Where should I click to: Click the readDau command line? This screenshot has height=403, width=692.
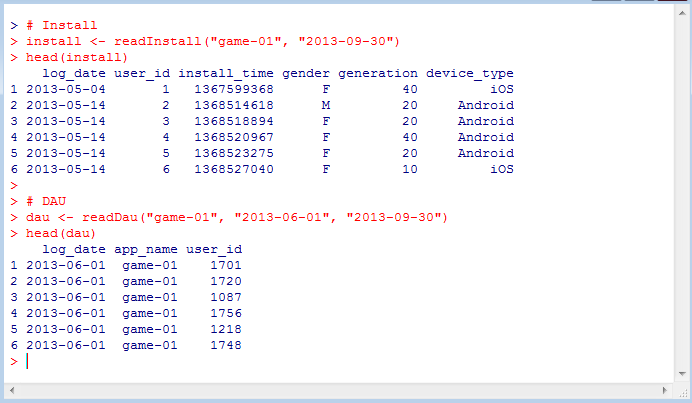tap(237, 217)
